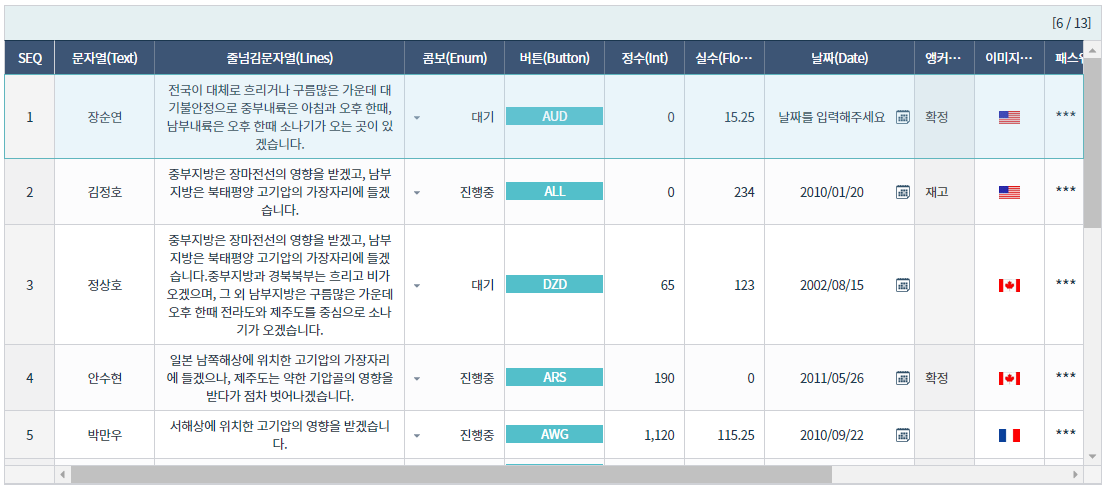
Task: Click the 234 float cell
Action: click(724, 191)
